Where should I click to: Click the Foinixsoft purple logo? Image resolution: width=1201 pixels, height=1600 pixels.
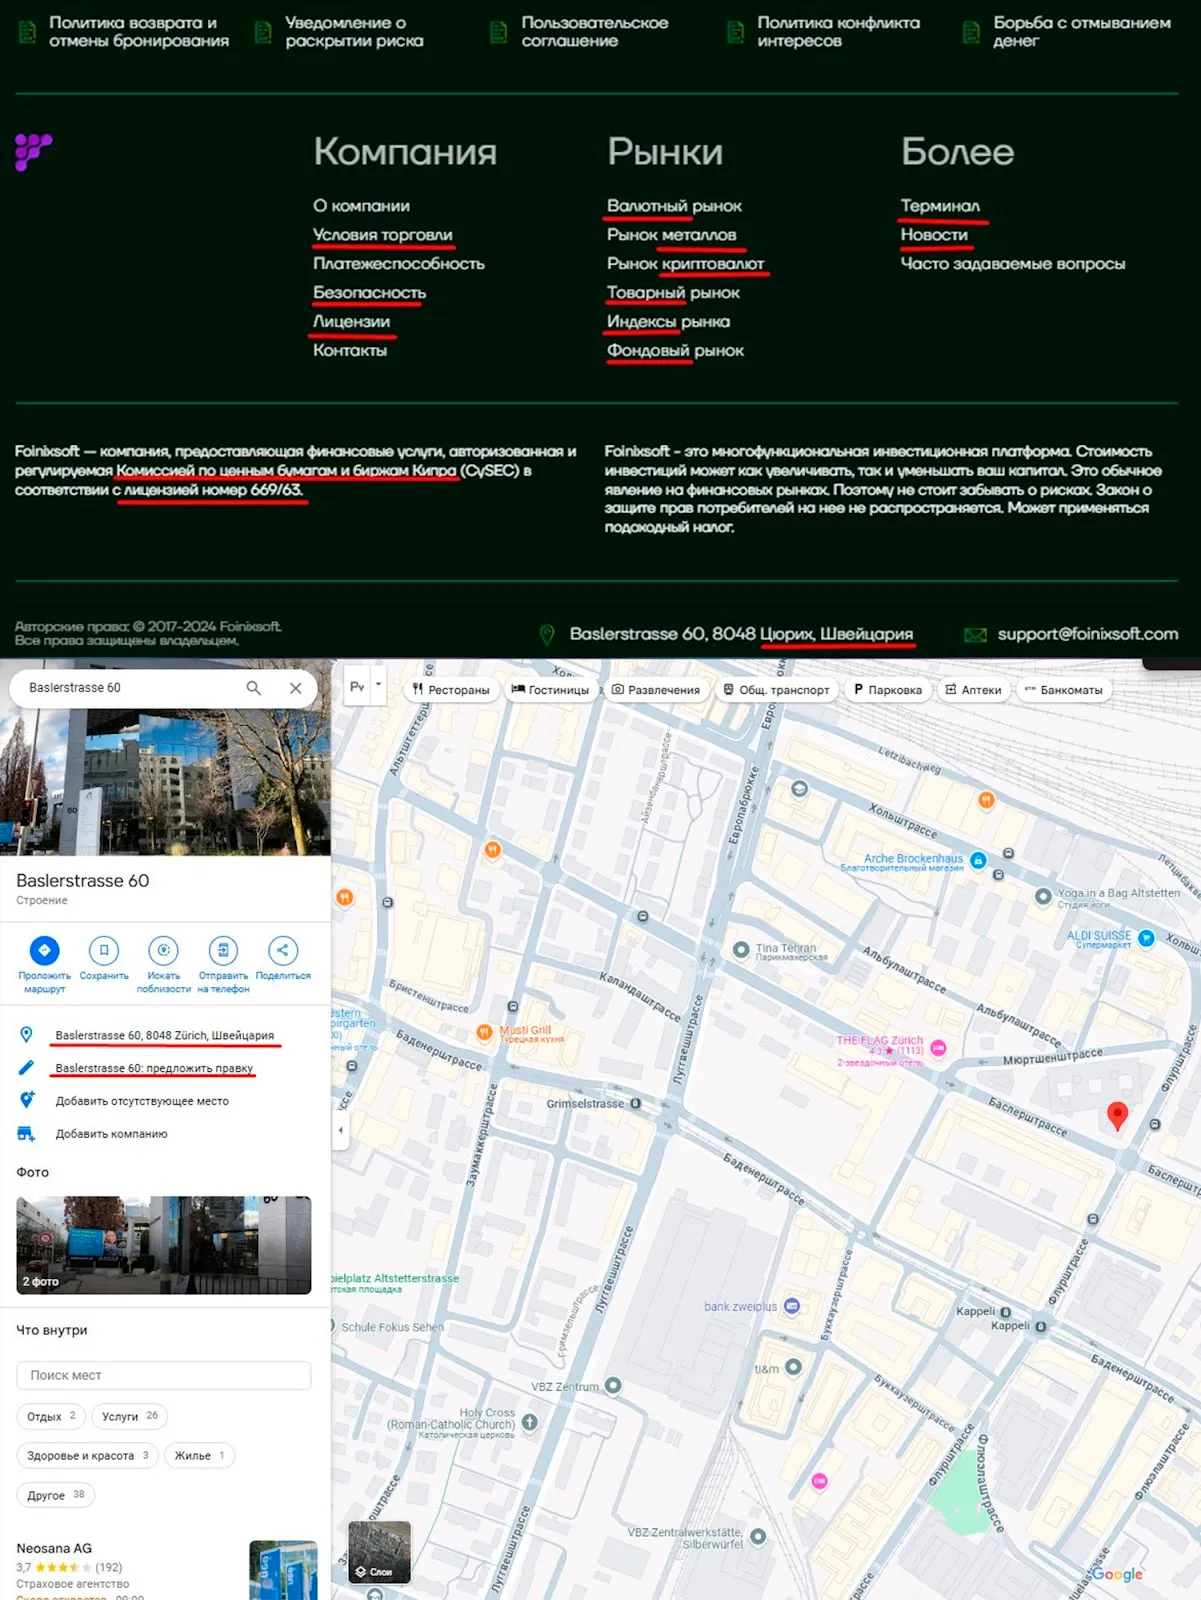click(x=33, y=152)
